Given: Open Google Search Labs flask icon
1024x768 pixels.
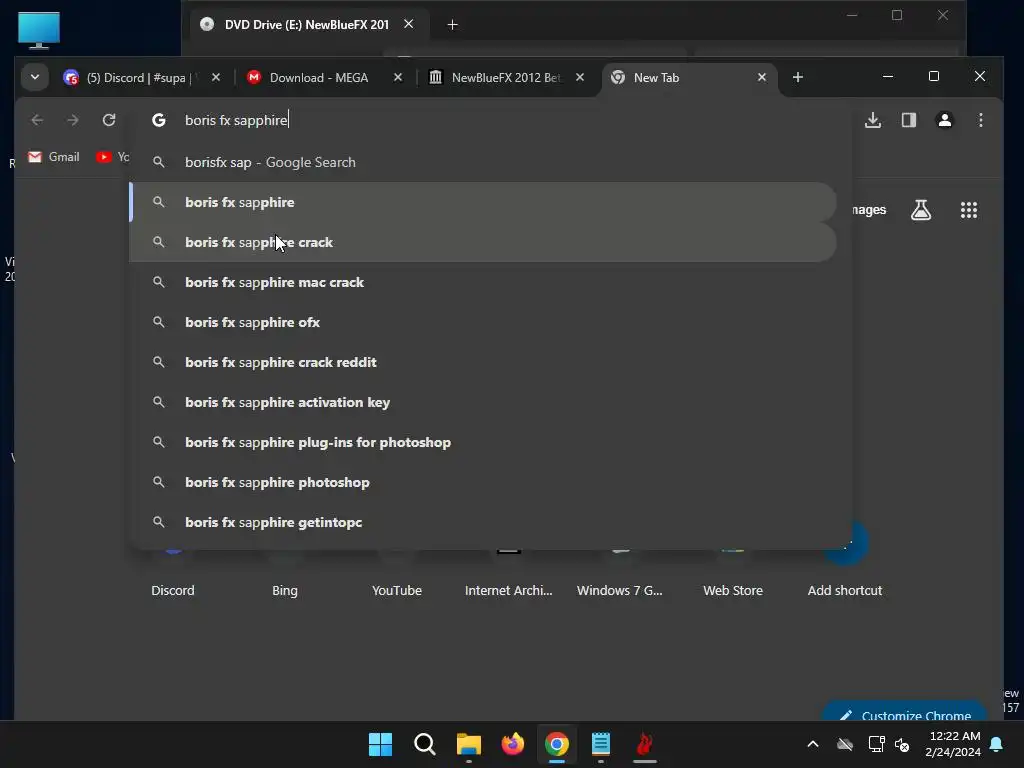Looking at the screenshot, I should click(x=921, y=210).
